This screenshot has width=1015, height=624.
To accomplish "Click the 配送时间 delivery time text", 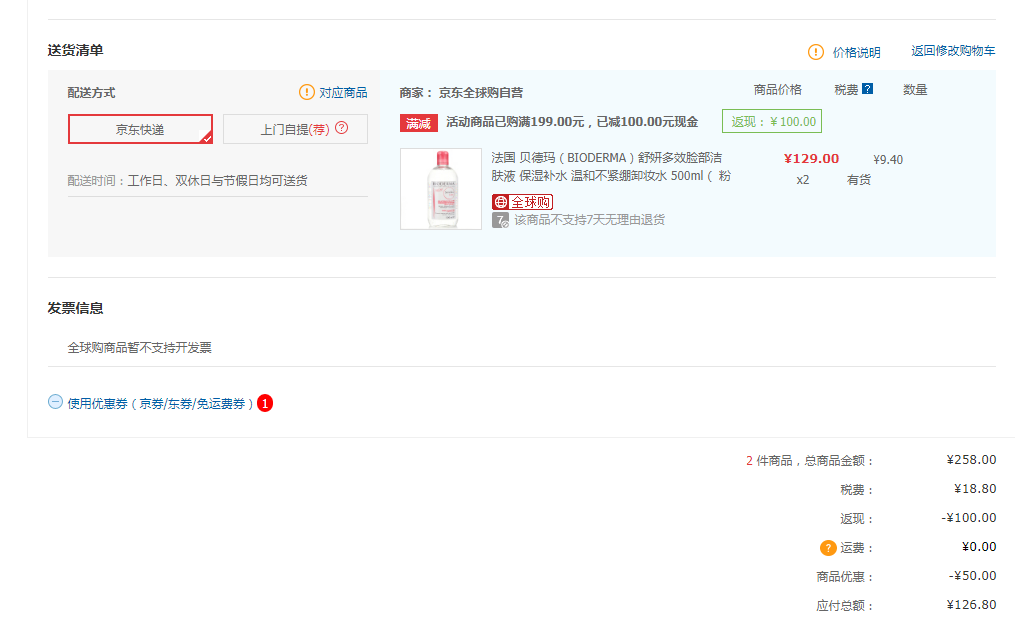I will (x=188, y=181).
